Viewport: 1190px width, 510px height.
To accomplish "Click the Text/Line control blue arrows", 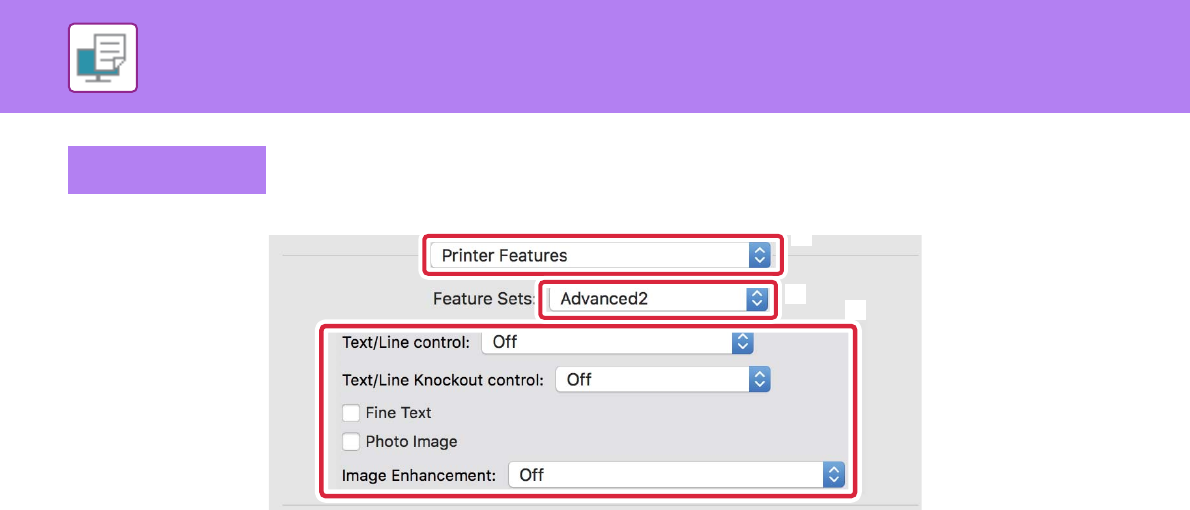I will click(x=742, y=342).
